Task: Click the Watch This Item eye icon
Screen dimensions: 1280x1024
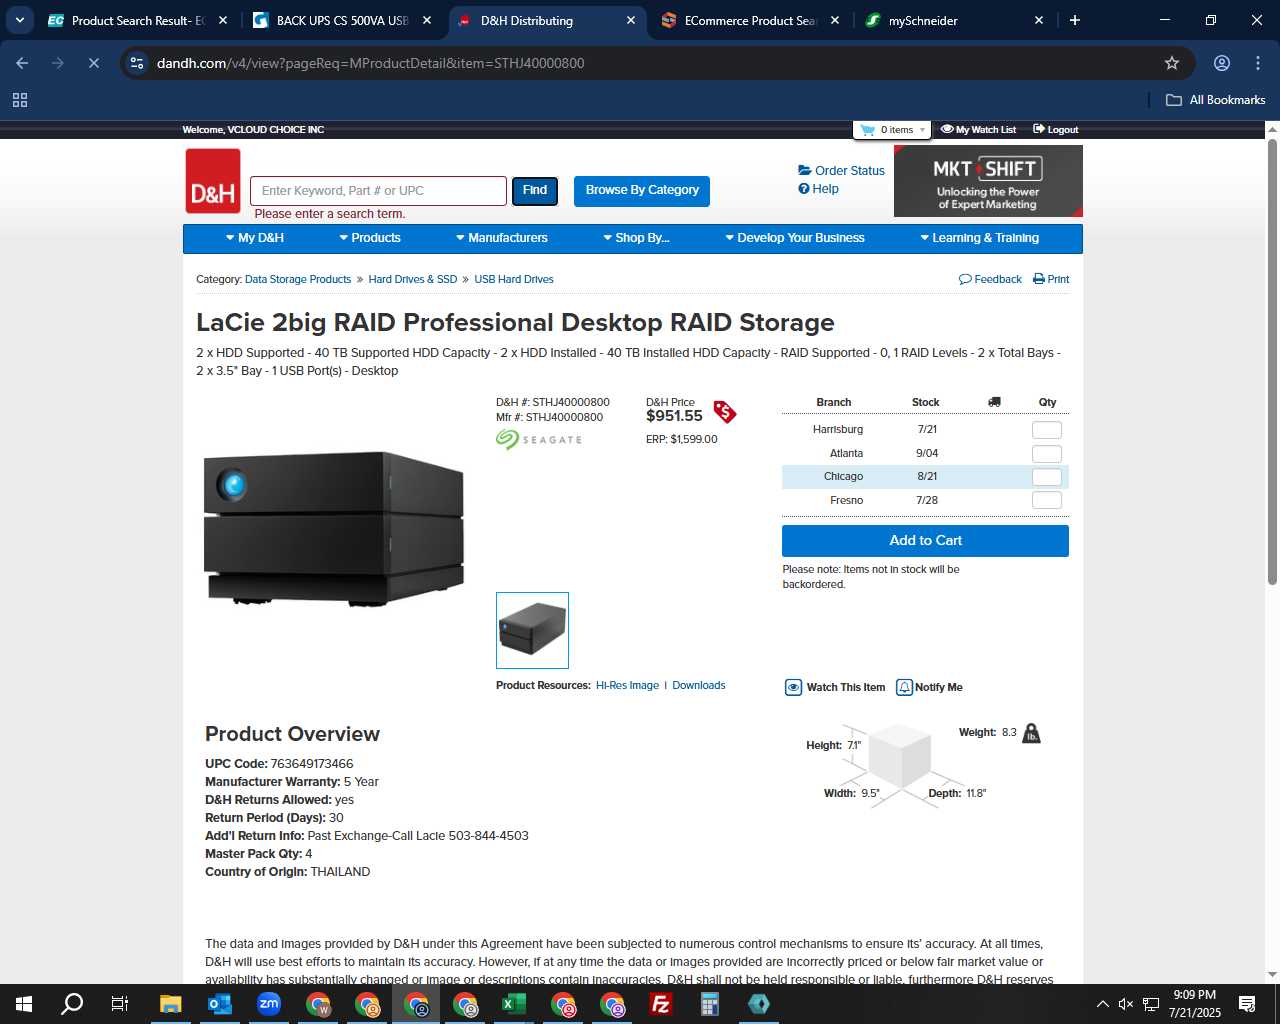Action: tap(793, 687)
